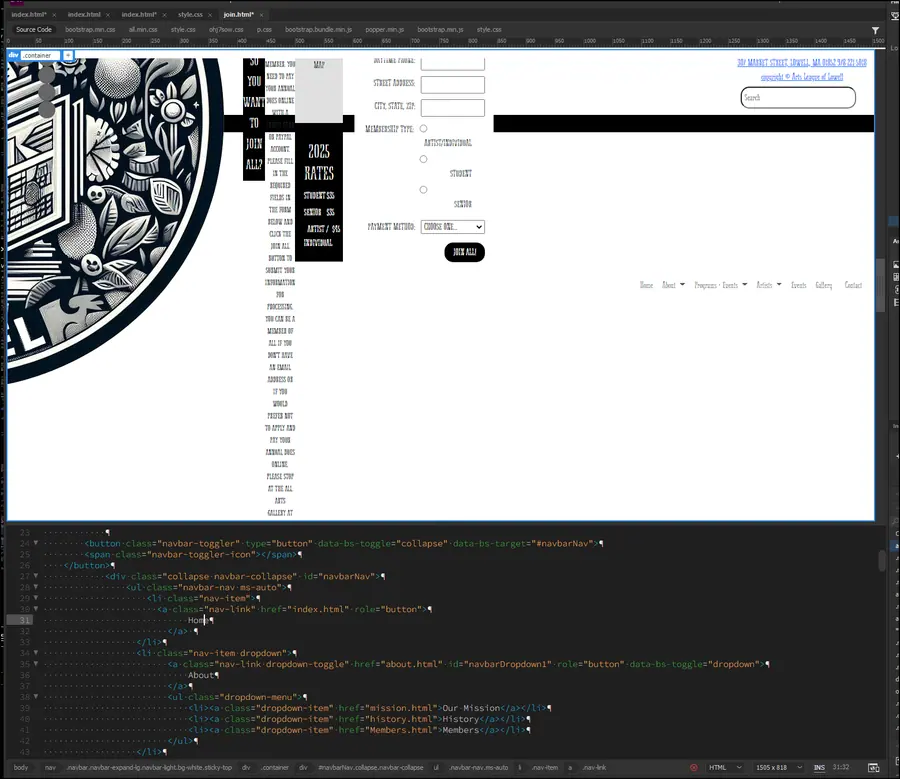The image size is (900, 779).
Task: Collapse code fold arrow on line 27
Action: (36, 575)
